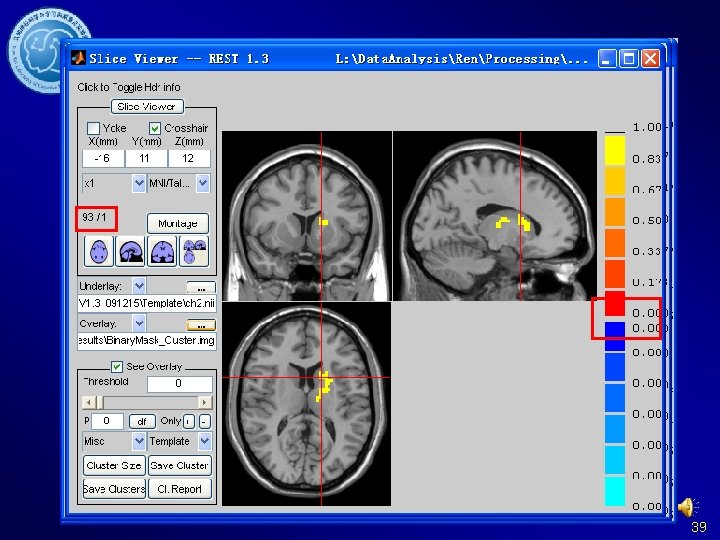This screenshot has width=720, height=540.
Task: Select the transverse (axial) brain view icon
Action: pos(100,251)
